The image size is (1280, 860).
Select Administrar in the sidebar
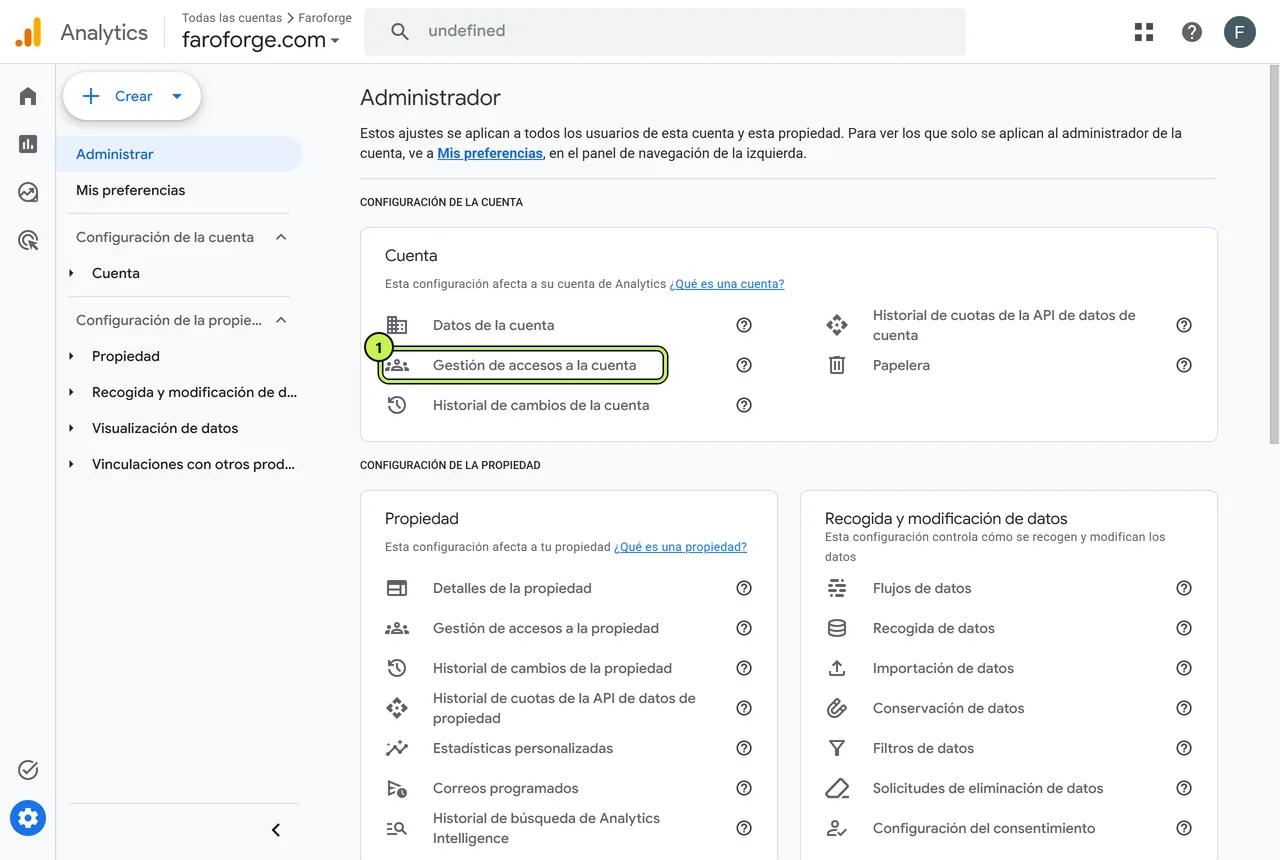[x=179, y=154]
